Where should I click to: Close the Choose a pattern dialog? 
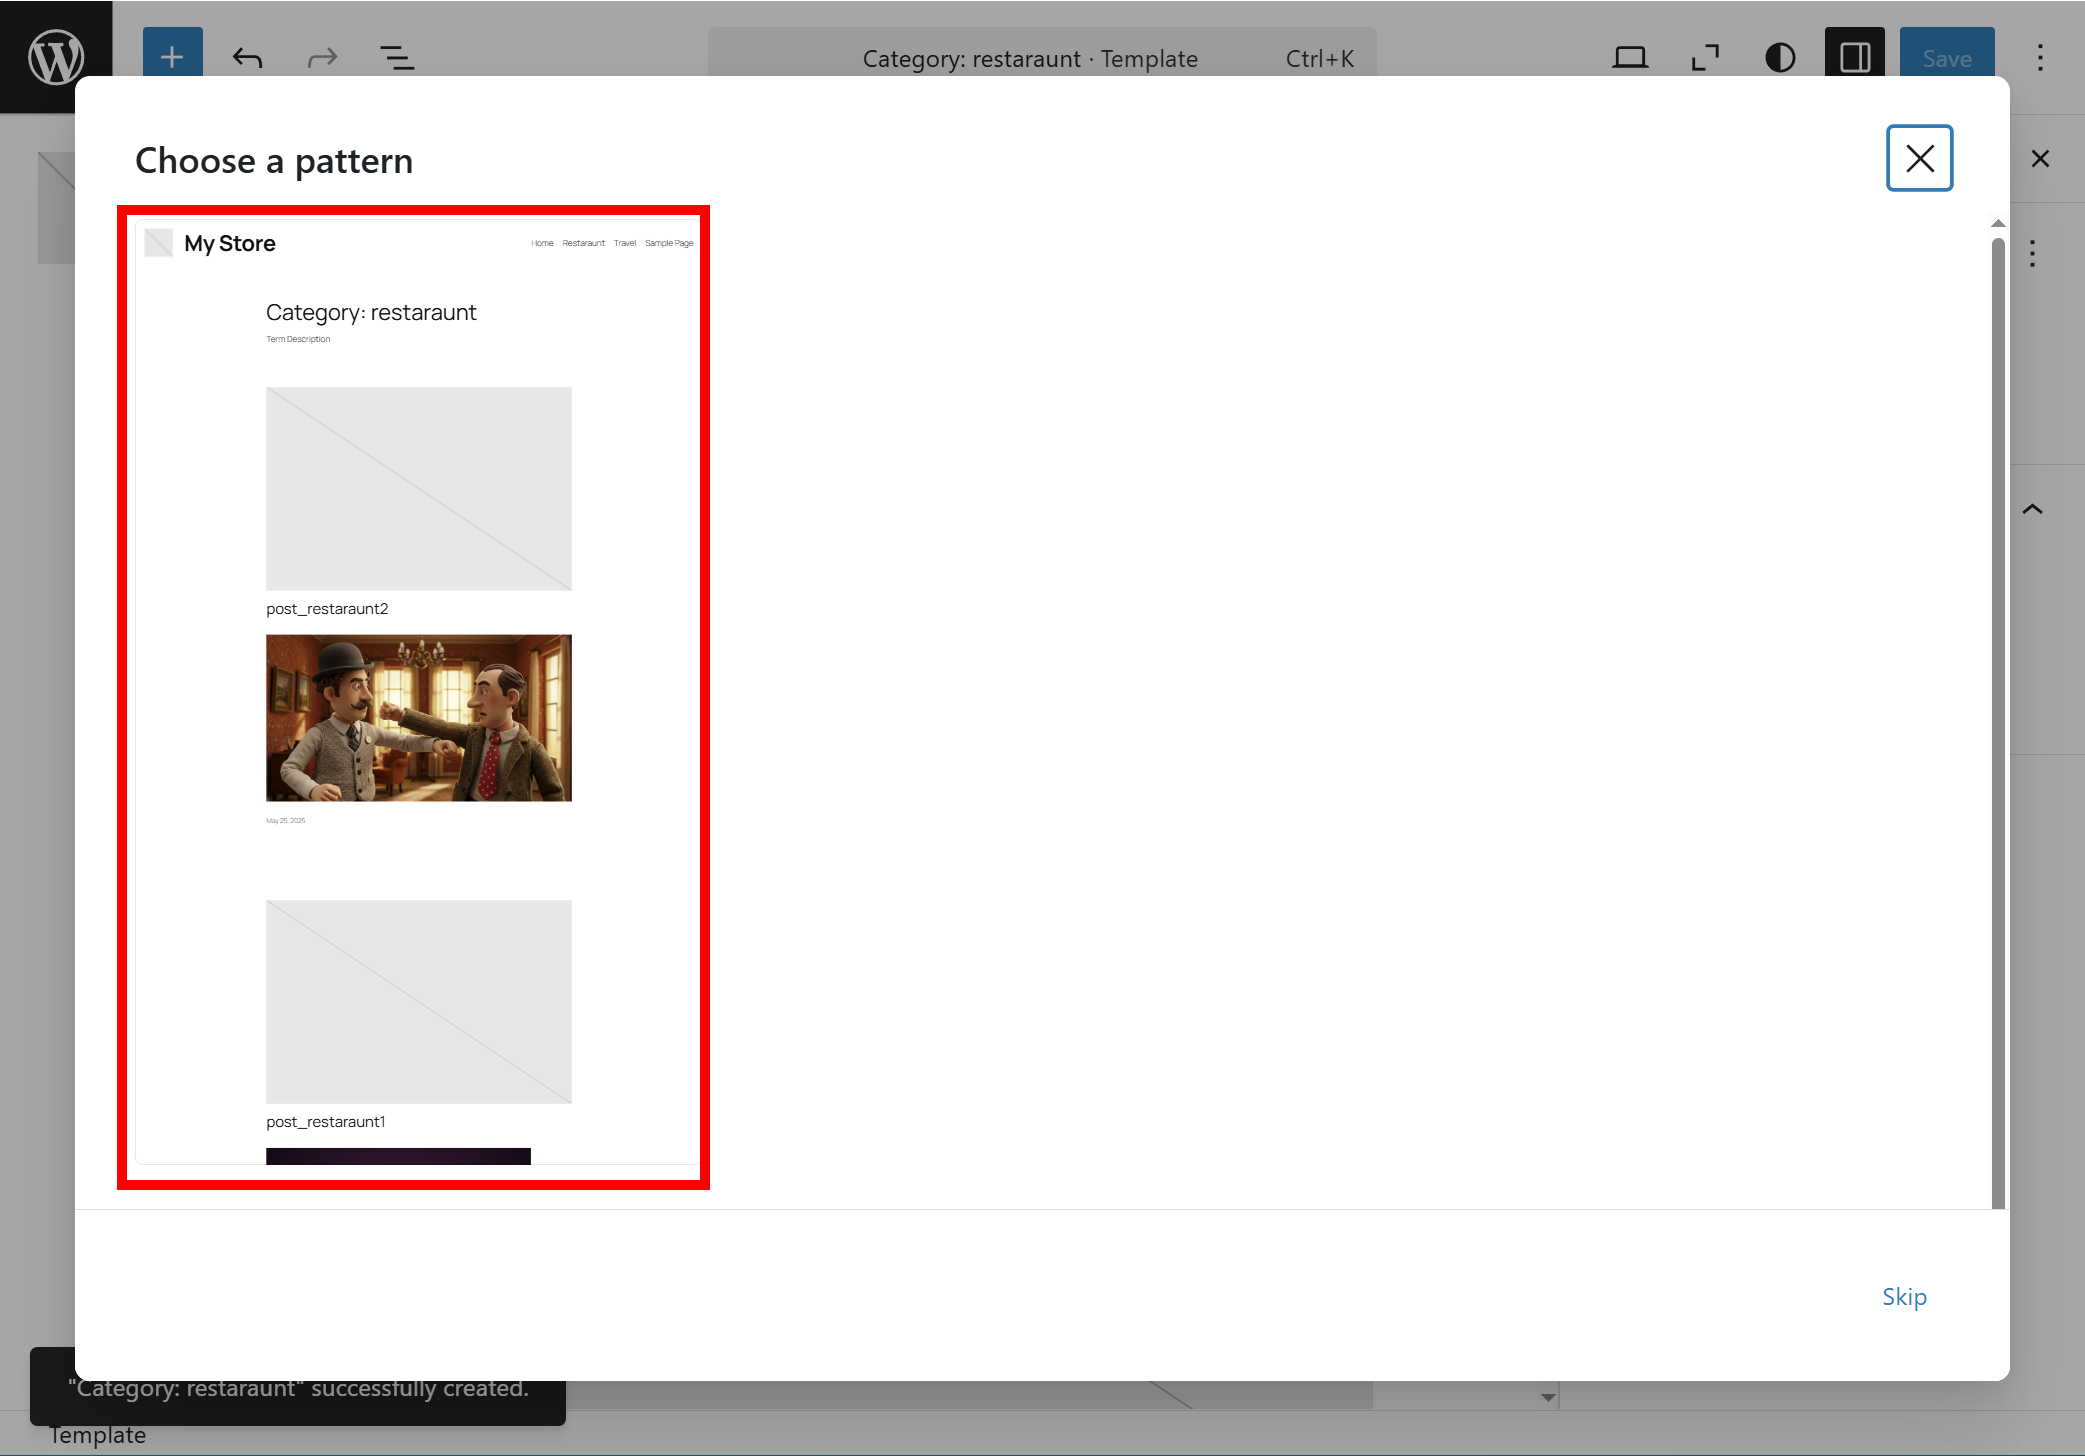pyautogui.click(x=1919, y=158)
